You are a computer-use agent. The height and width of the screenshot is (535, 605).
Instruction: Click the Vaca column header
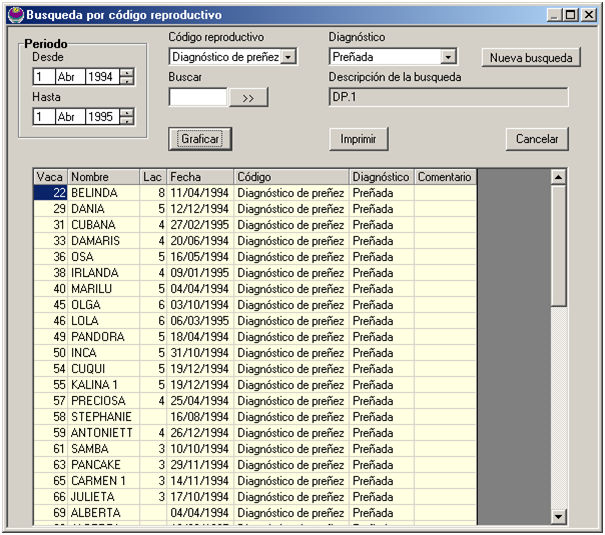[x=51, y=177]
